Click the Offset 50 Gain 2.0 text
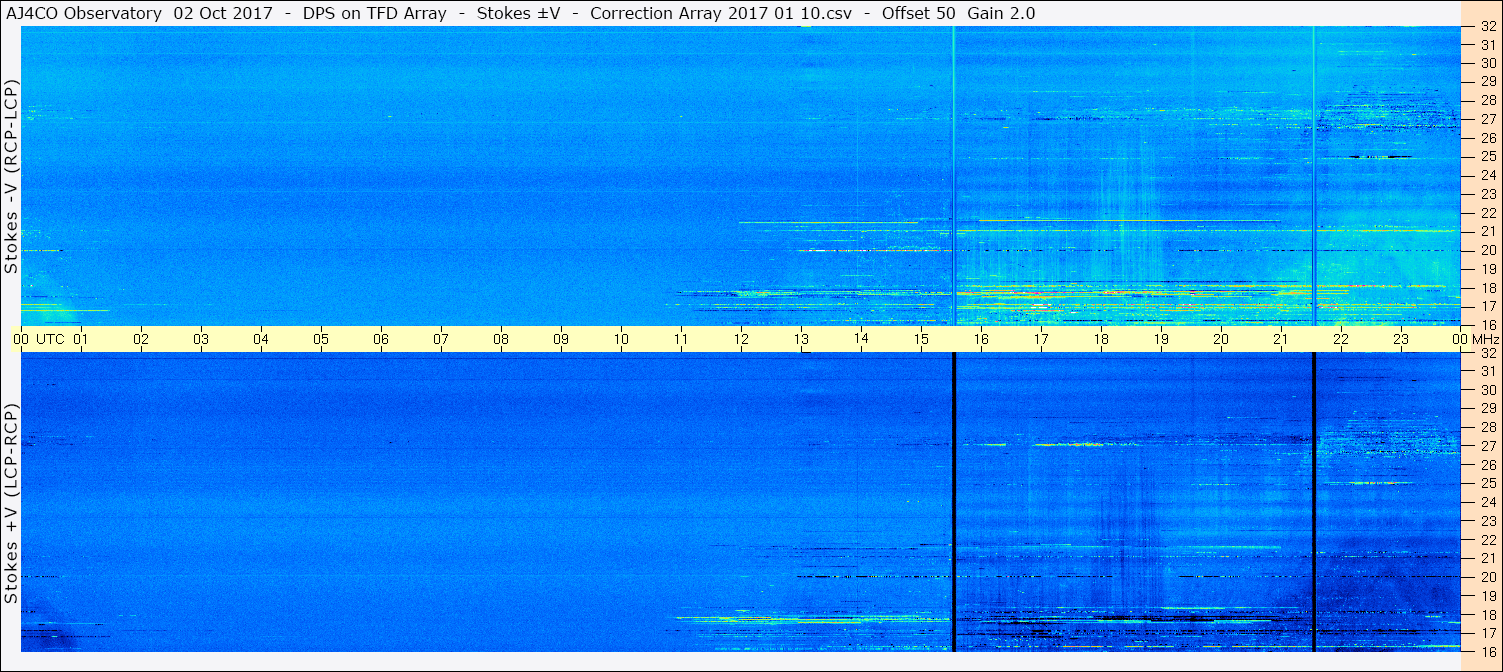 point(958,13)
